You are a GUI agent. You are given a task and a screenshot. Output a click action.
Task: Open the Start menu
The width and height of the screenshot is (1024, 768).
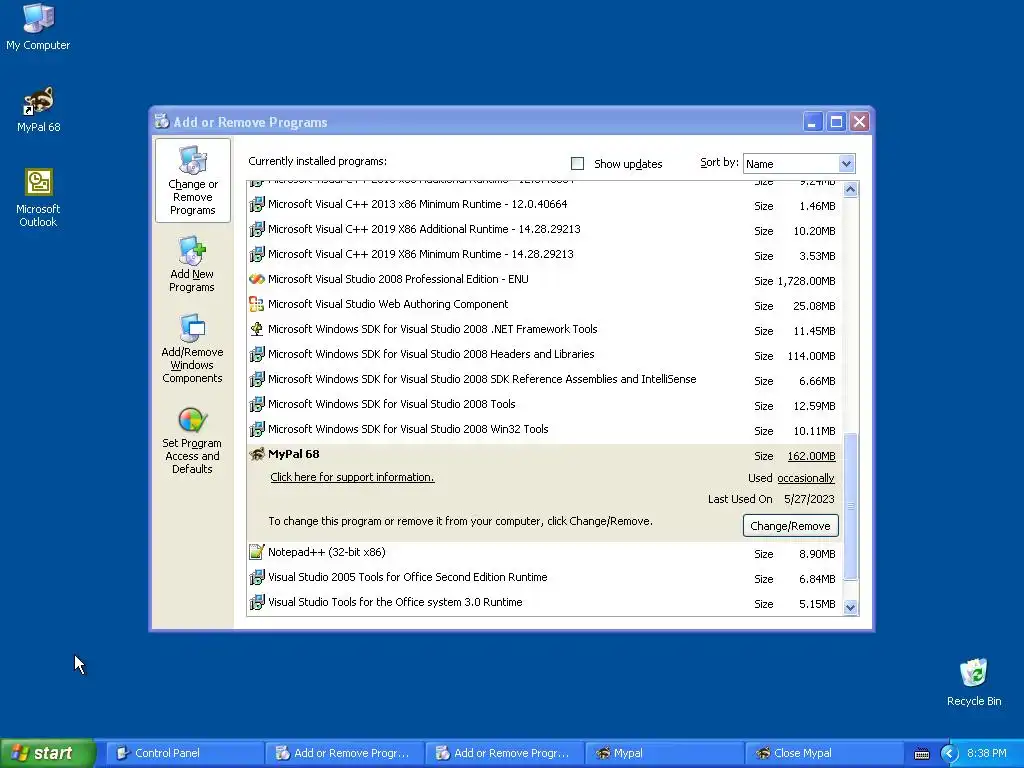(x=47, y=754)
